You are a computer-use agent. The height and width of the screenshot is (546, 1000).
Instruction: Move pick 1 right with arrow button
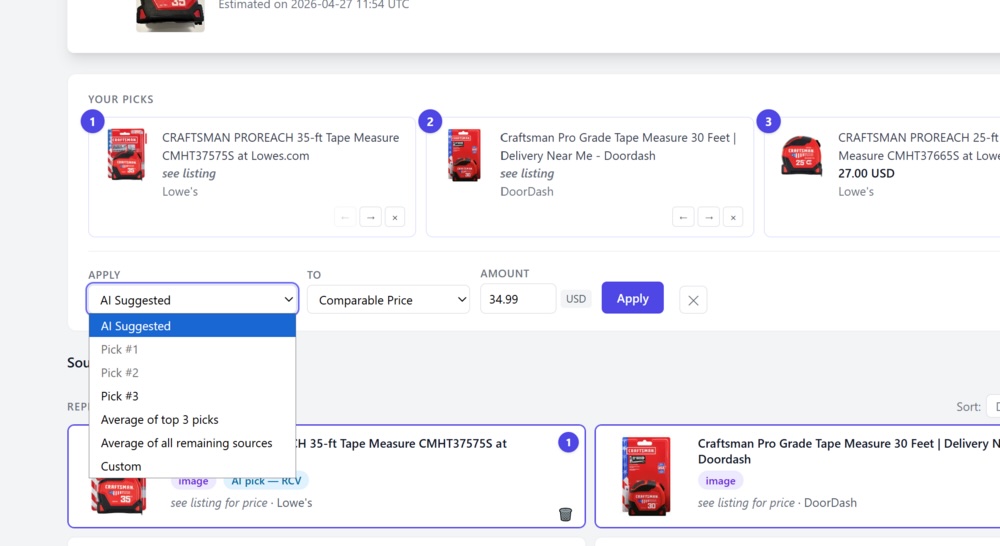[x=370, y=218]
